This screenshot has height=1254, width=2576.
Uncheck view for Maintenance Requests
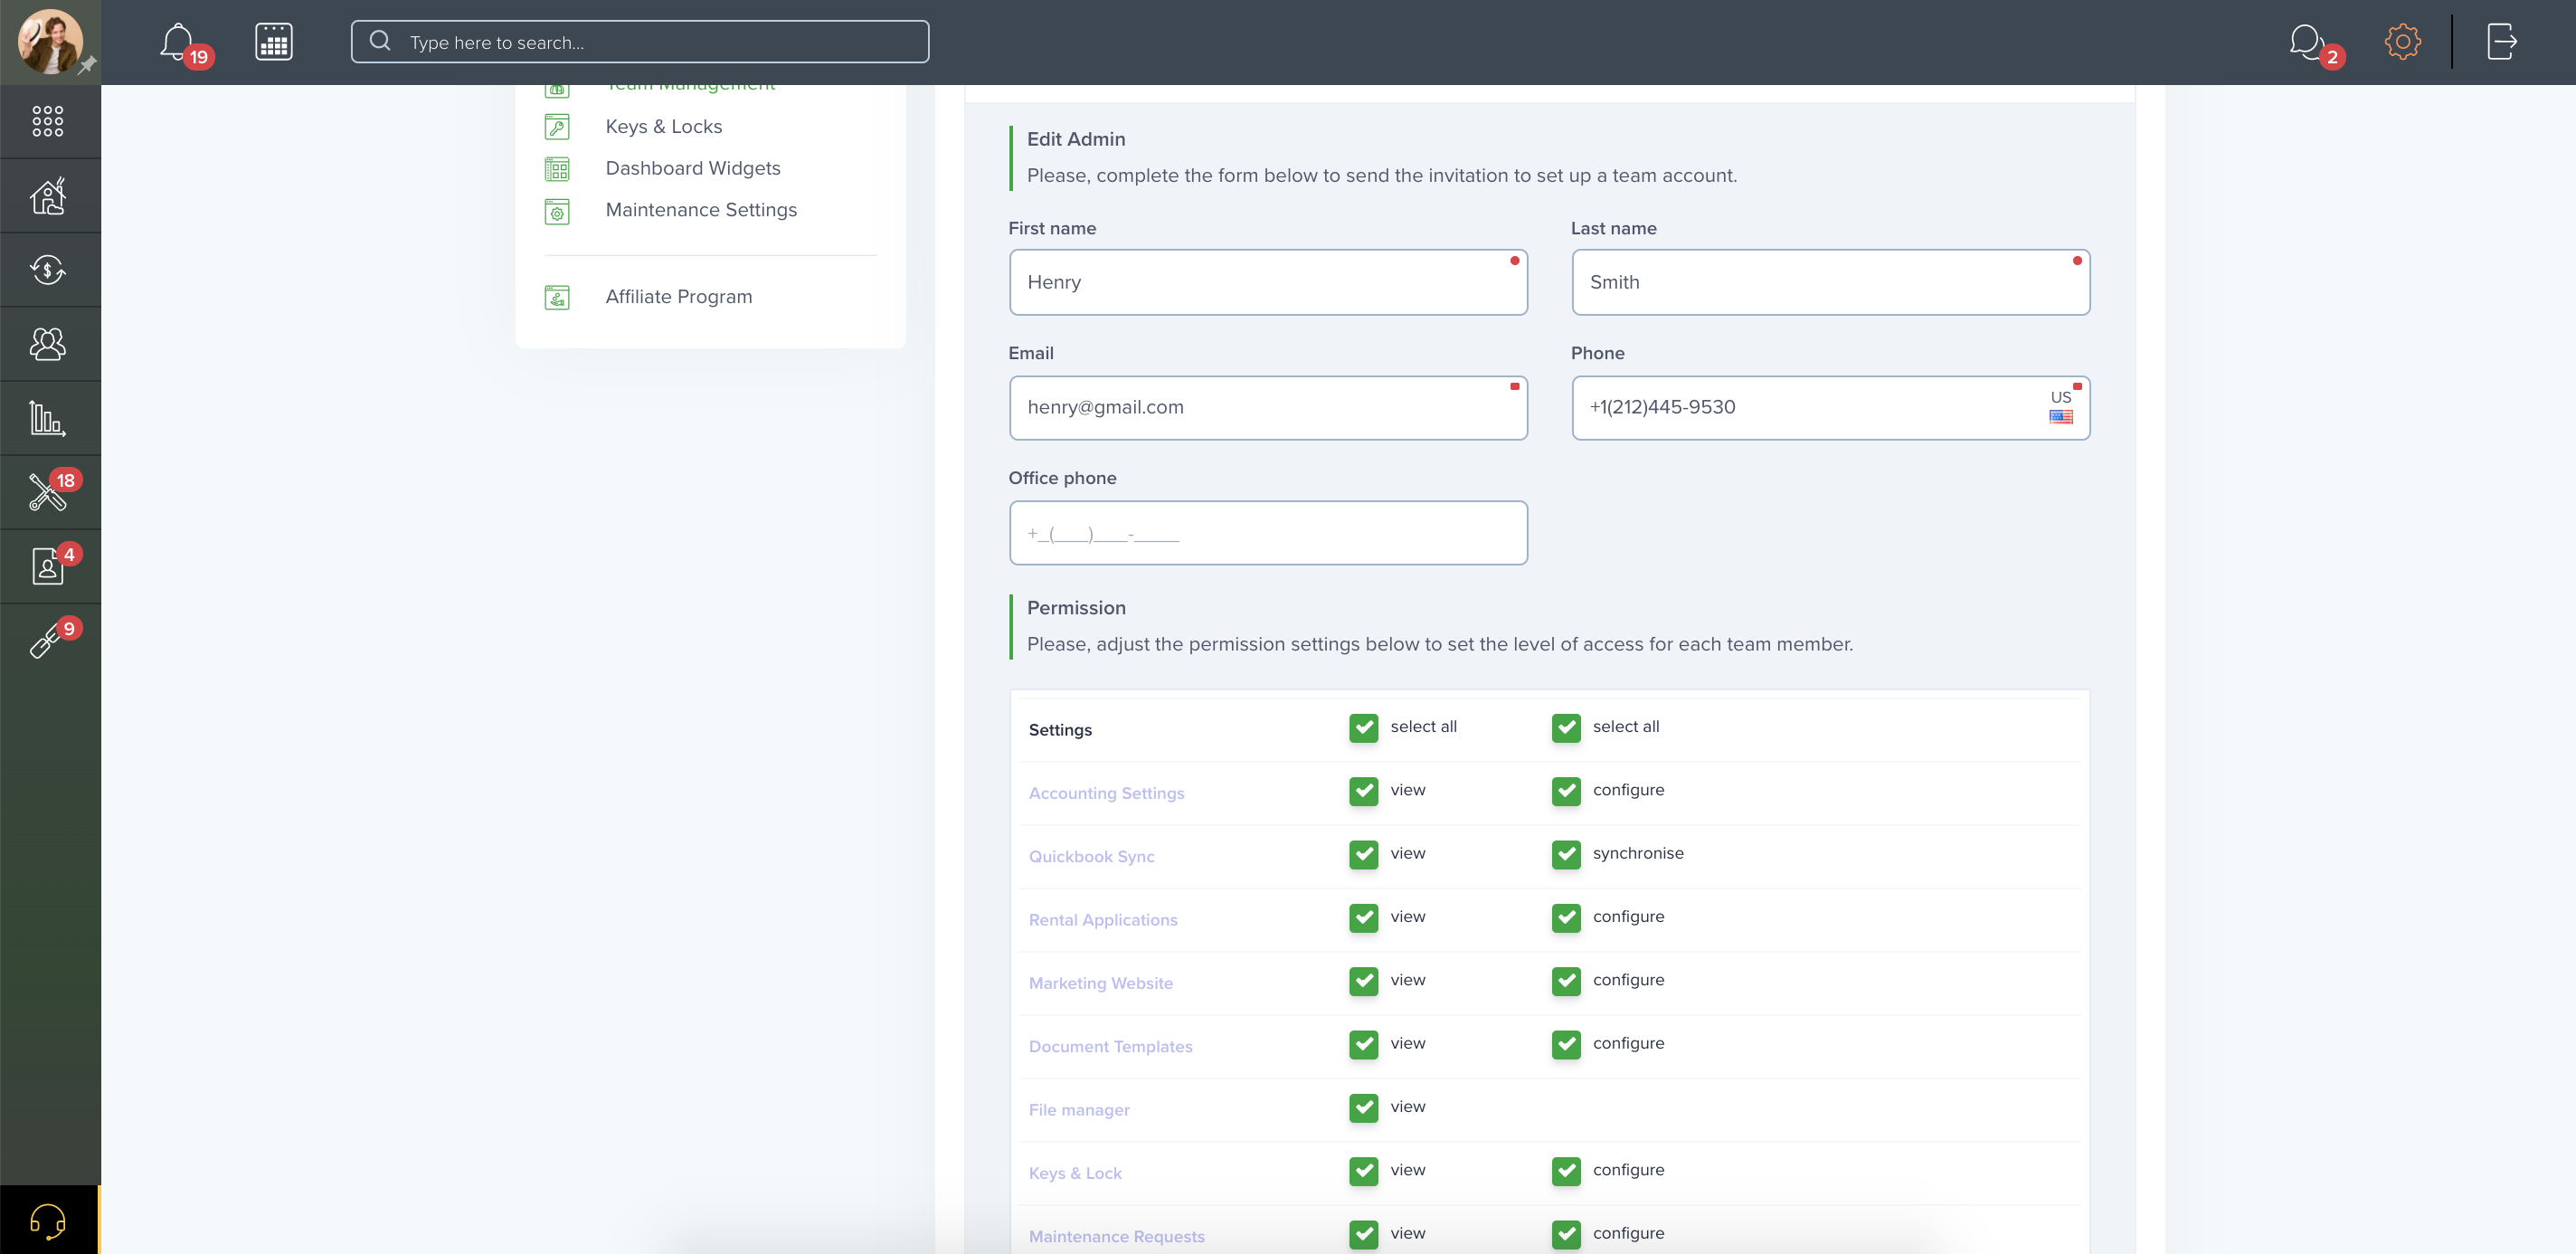[x=1363, y=1234]
